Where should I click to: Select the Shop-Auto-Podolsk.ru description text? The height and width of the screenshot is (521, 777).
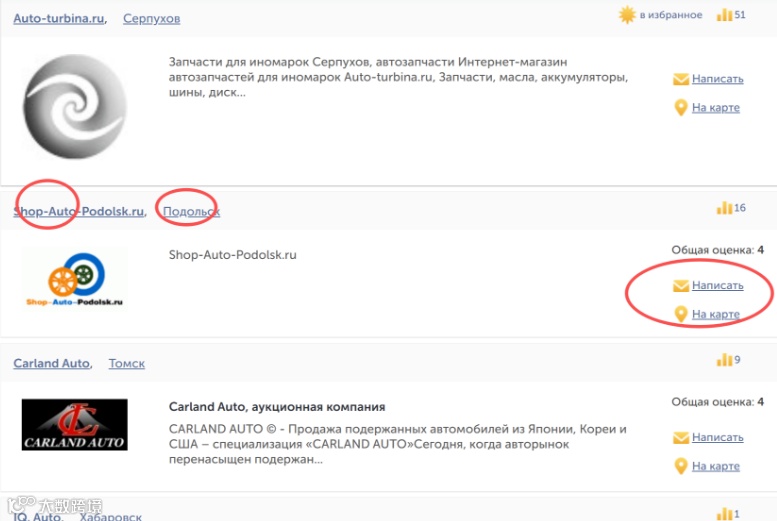coord(232,255)
